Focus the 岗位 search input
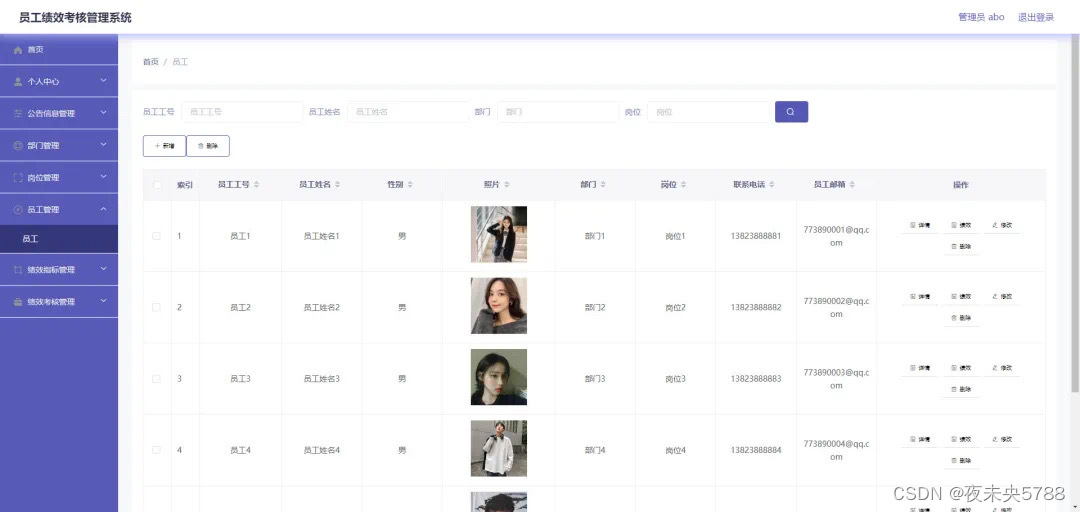Image resolution: width=1080 pixels, height=512 pixels. coord(708,112)
